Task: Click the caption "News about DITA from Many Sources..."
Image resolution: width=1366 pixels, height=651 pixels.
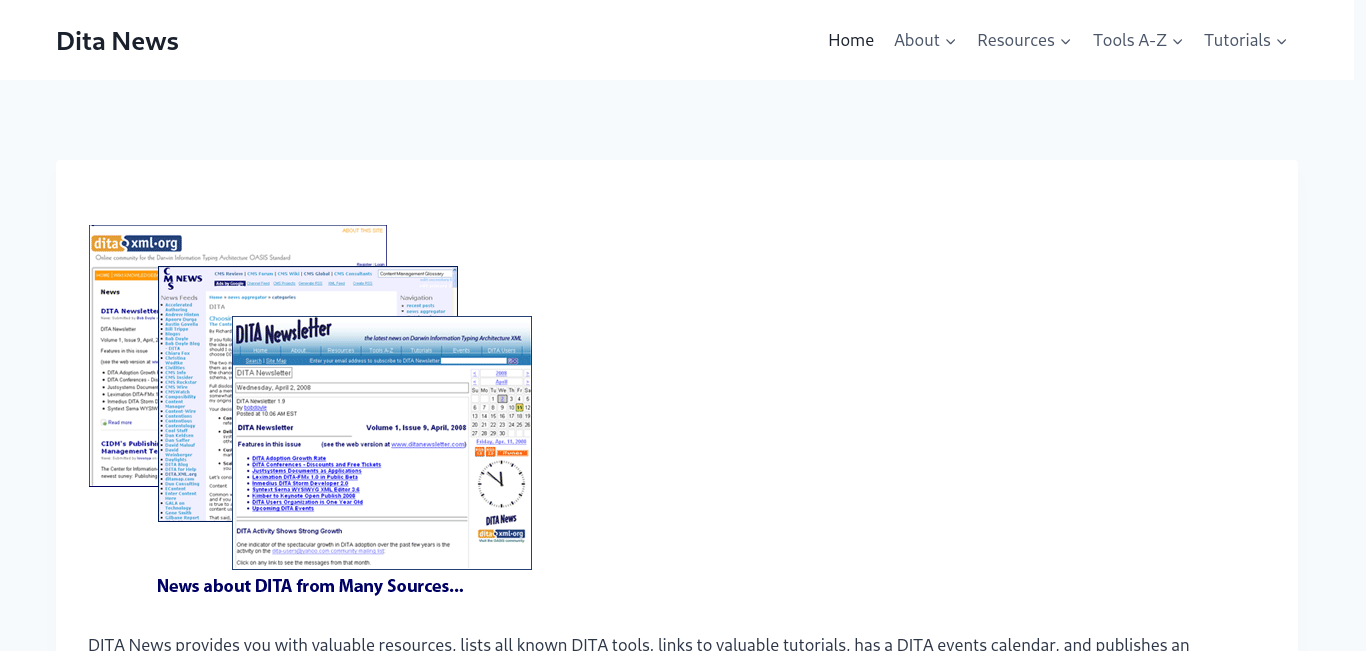Action: [310, 586]
